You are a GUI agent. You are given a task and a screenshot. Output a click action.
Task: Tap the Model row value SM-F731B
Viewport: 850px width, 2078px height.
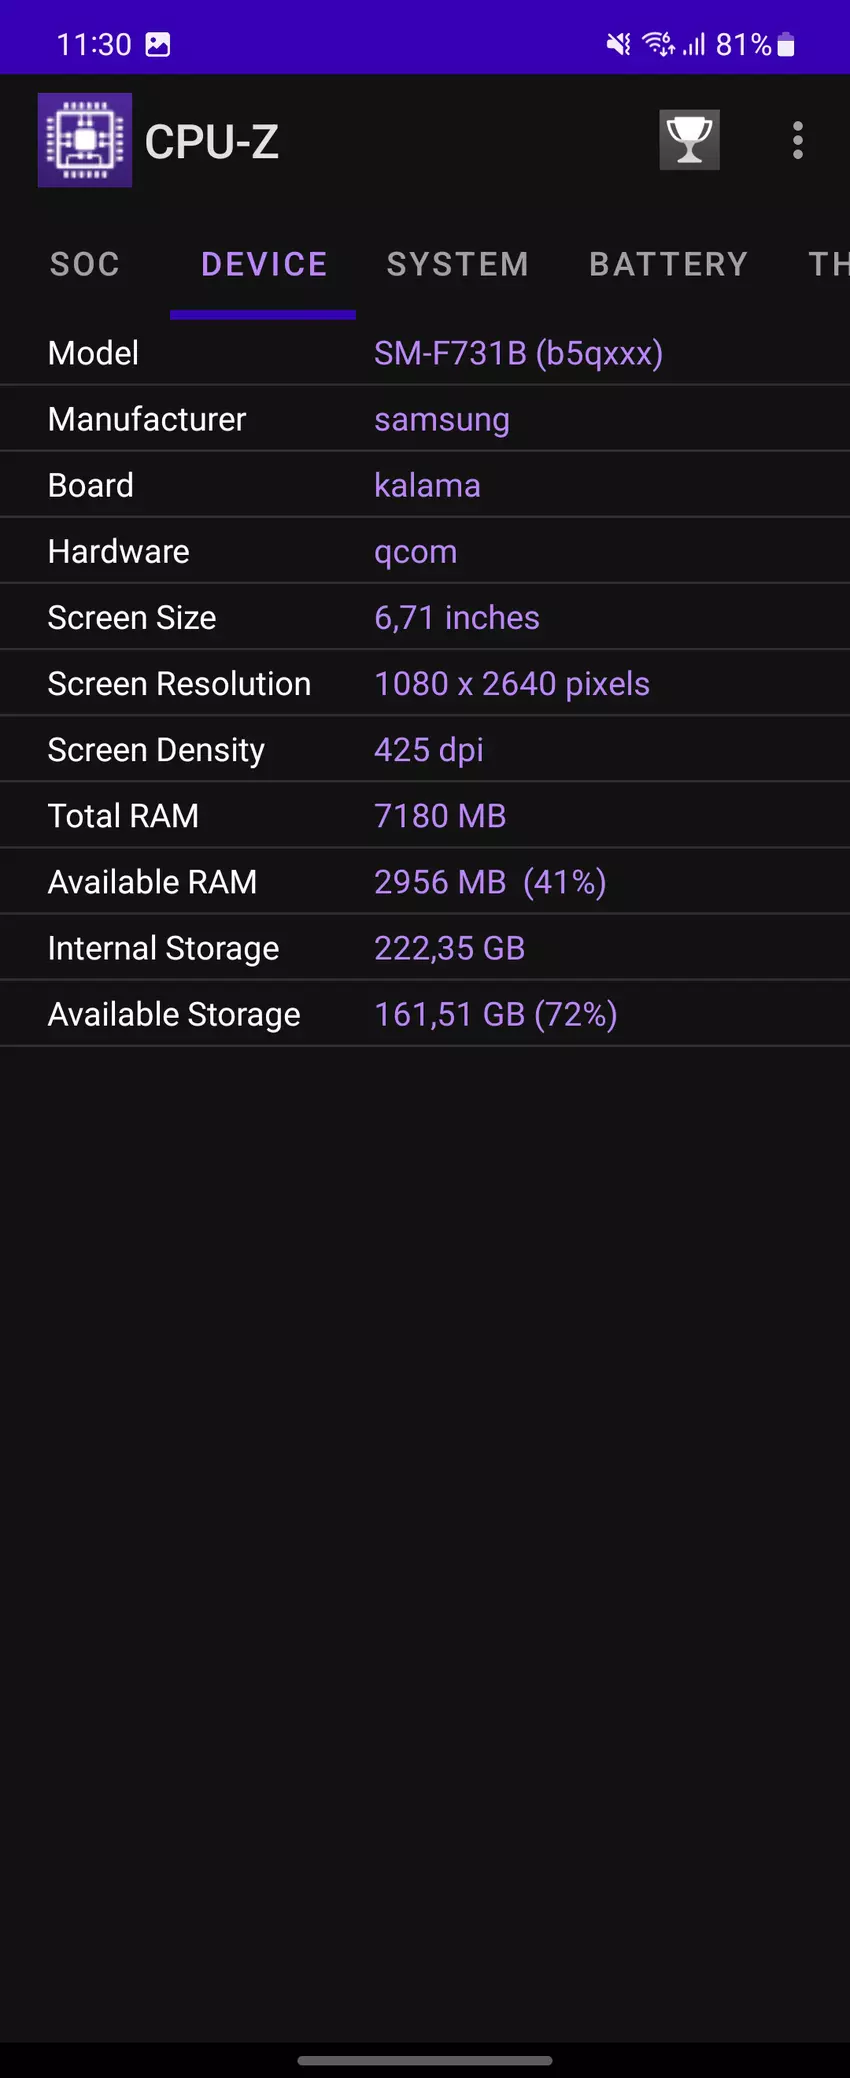(518, 353)
